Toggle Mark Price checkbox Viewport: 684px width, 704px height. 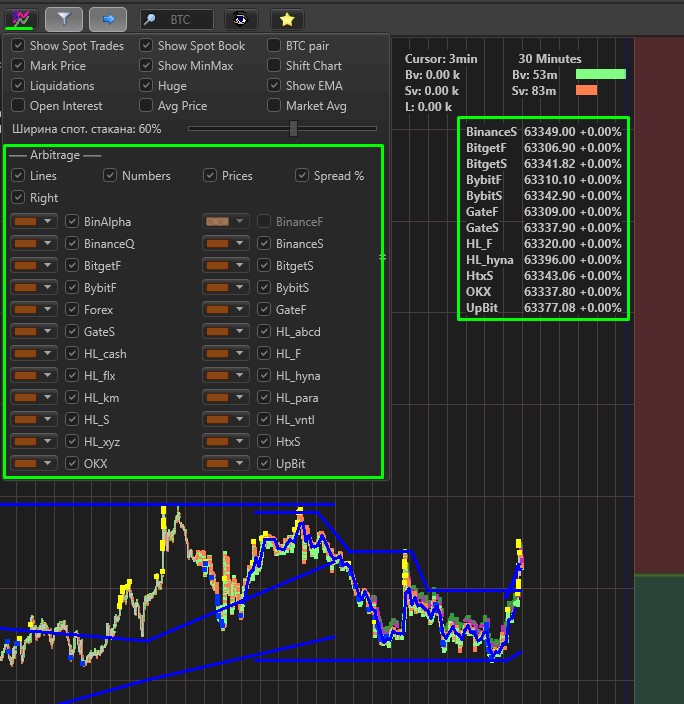tap(18, 66)
